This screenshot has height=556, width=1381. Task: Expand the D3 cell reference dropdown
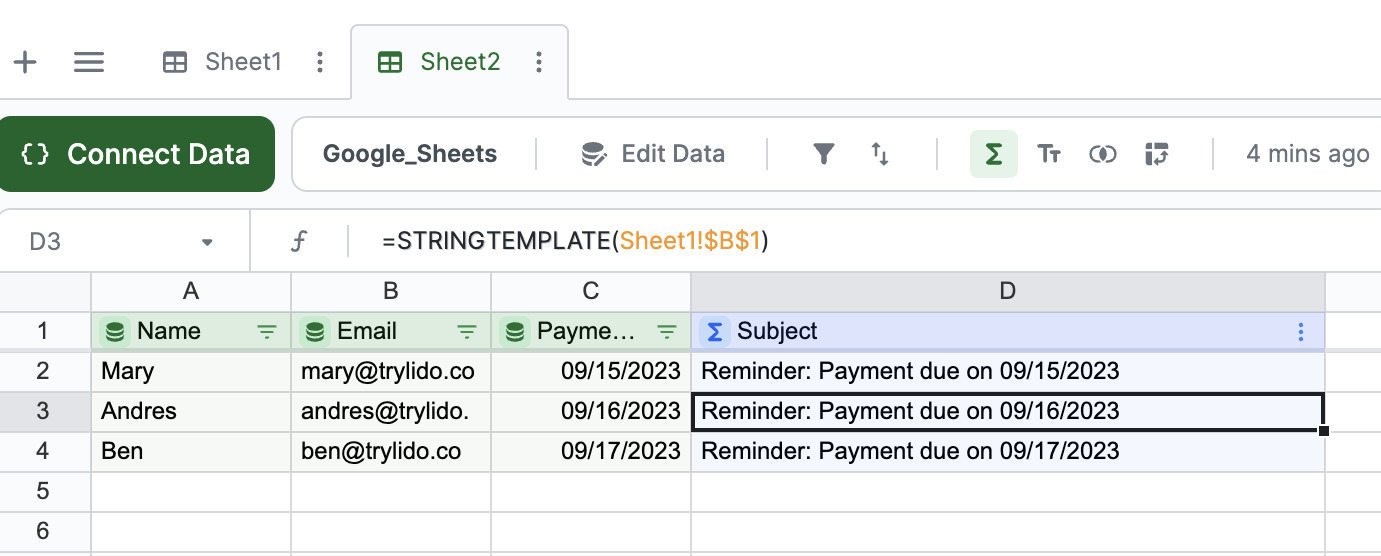[x=207, y=242]
